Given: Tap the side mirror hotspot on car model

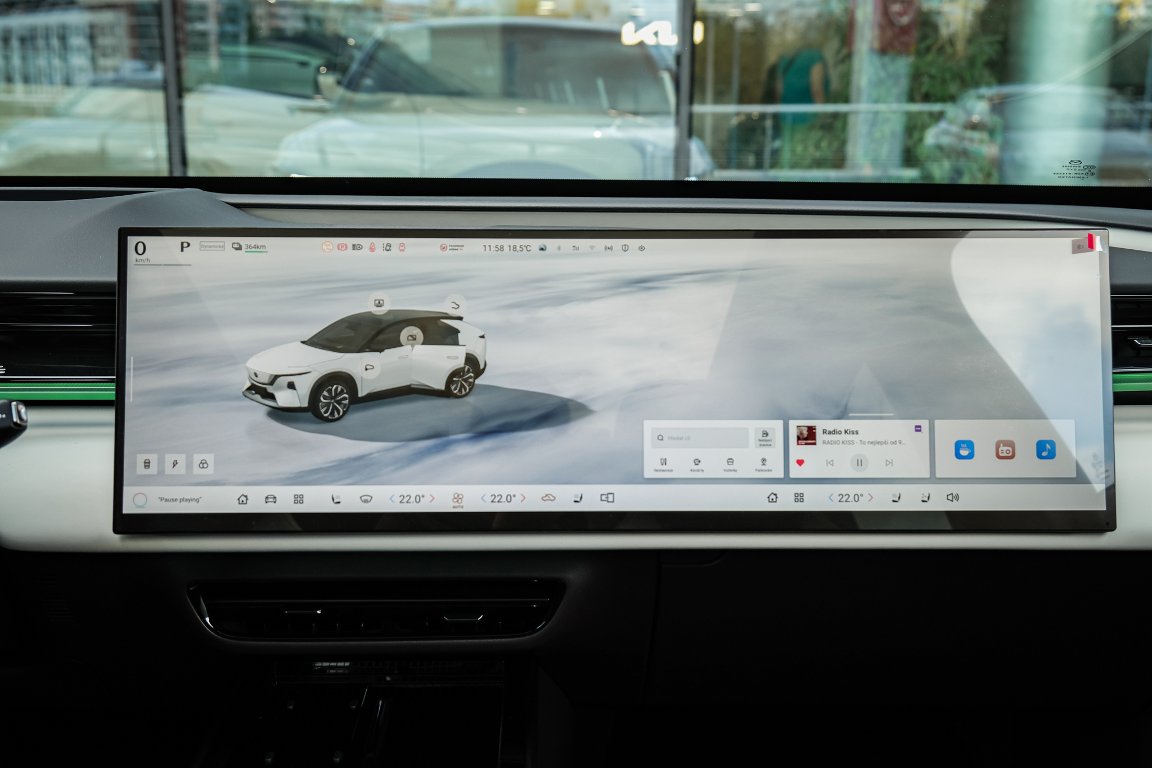Looking at the screenshot, I should pos(370,367).
